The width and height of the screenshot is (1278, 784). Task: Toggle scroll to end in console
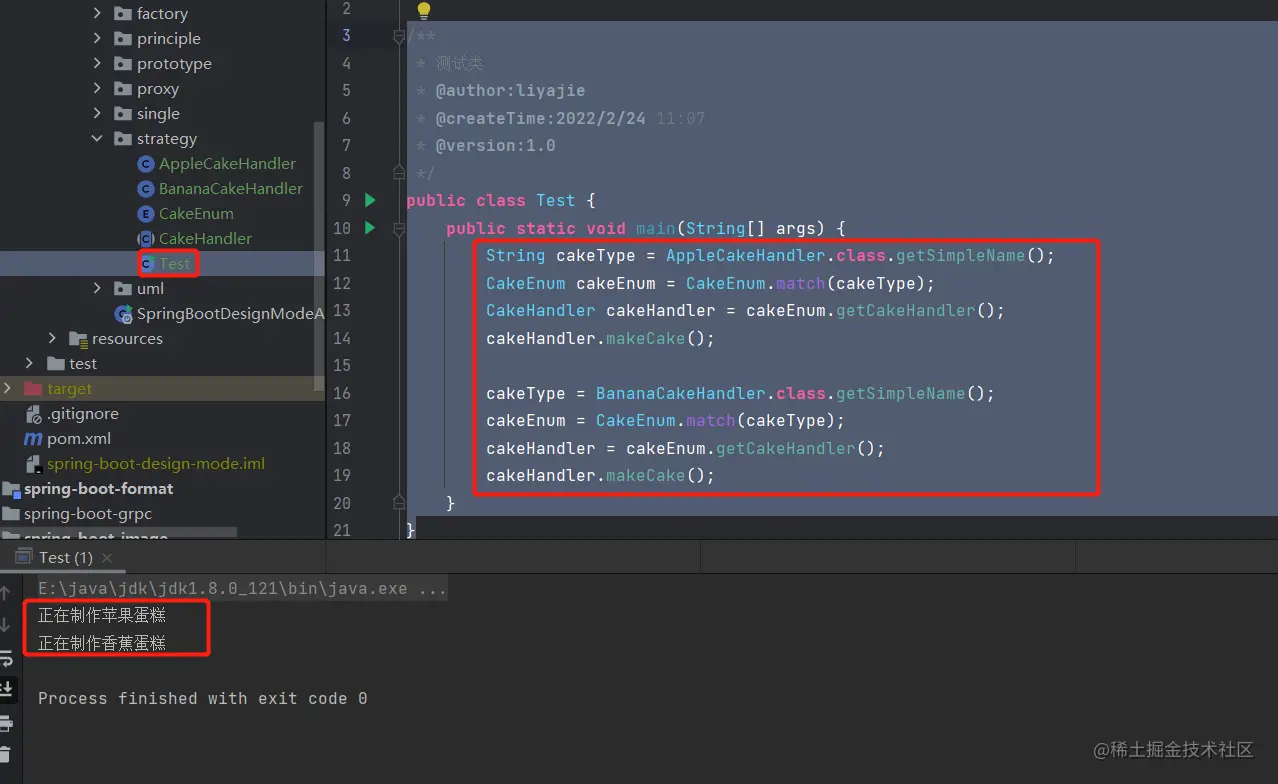[6, 689]
